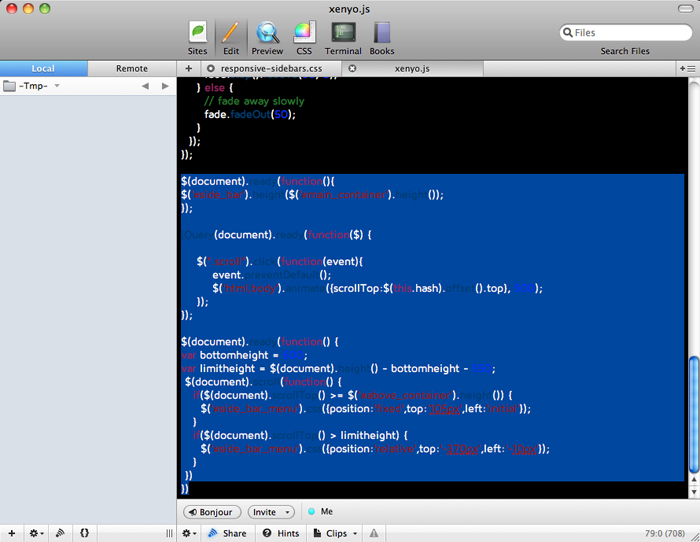This screenshot has height=542, width=700.
Task: Open the code braces navigator
Action: pyautogui.click(x=84, y=533)
